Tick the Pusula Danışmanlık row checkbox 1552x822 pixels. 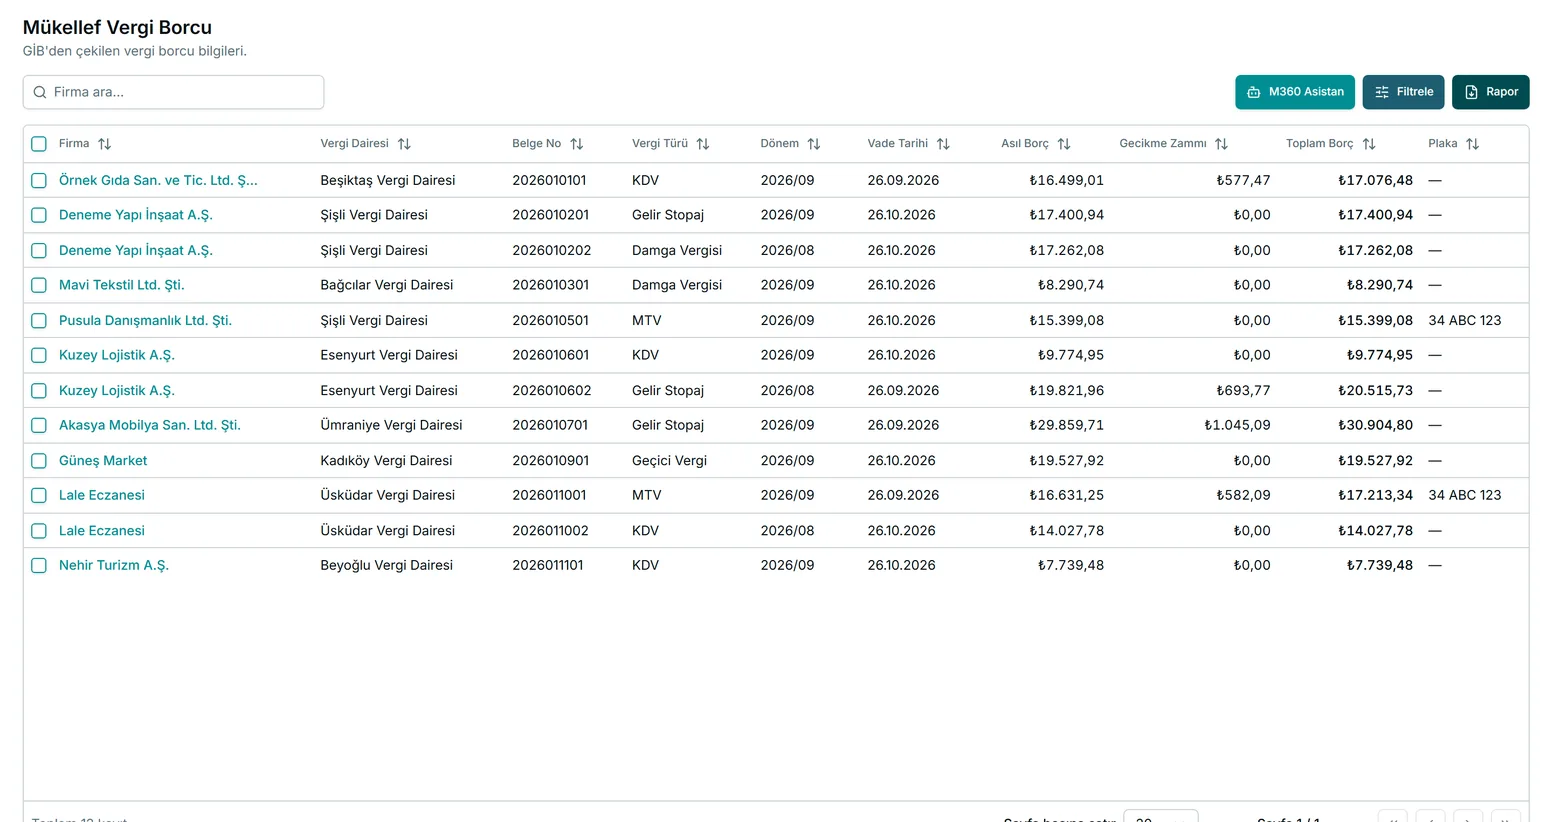39,320
